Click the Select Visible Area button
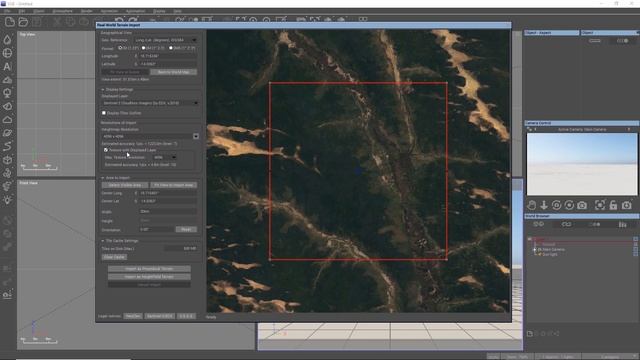The image size is (640, 360). pos(124,185)
